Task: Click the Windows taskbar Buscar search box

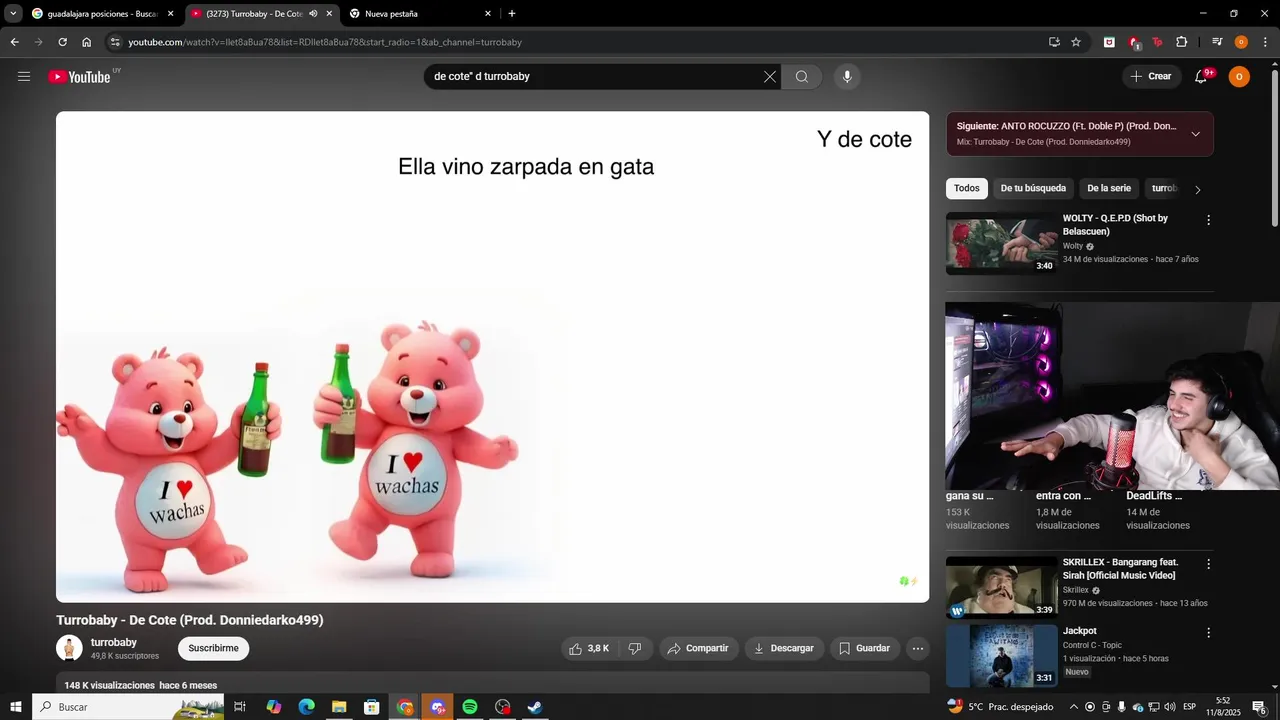Action: pyautogui.click(x=130, y=707)
